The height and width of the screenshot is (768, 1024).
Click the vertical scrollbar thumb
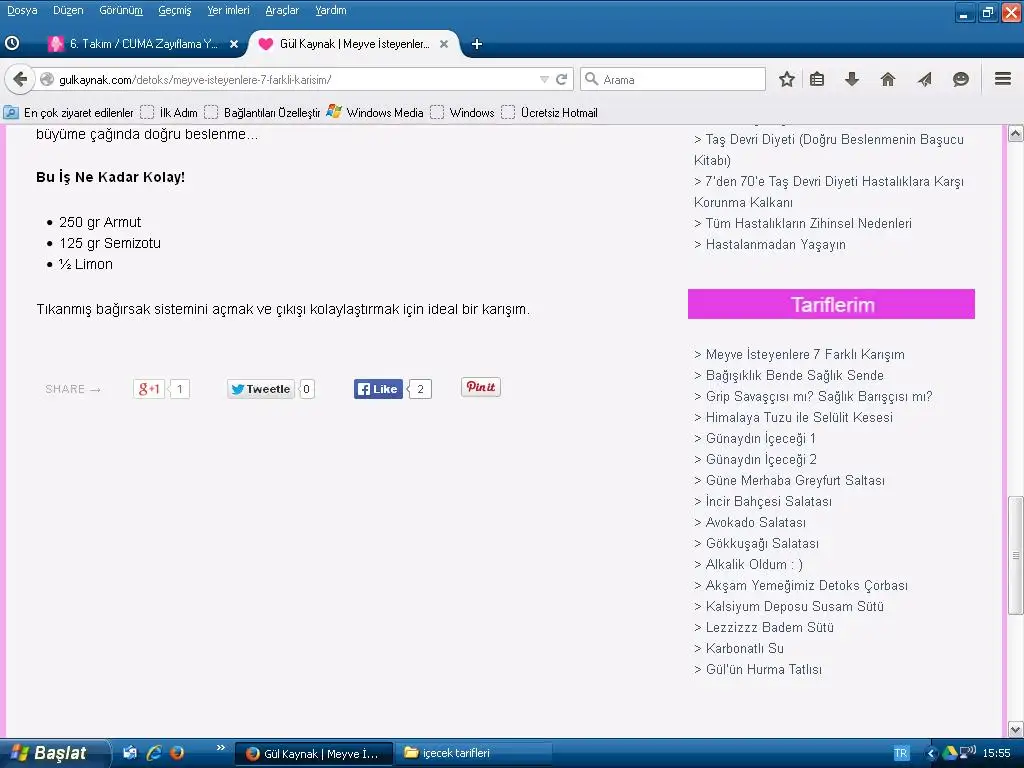(1016, 554)
